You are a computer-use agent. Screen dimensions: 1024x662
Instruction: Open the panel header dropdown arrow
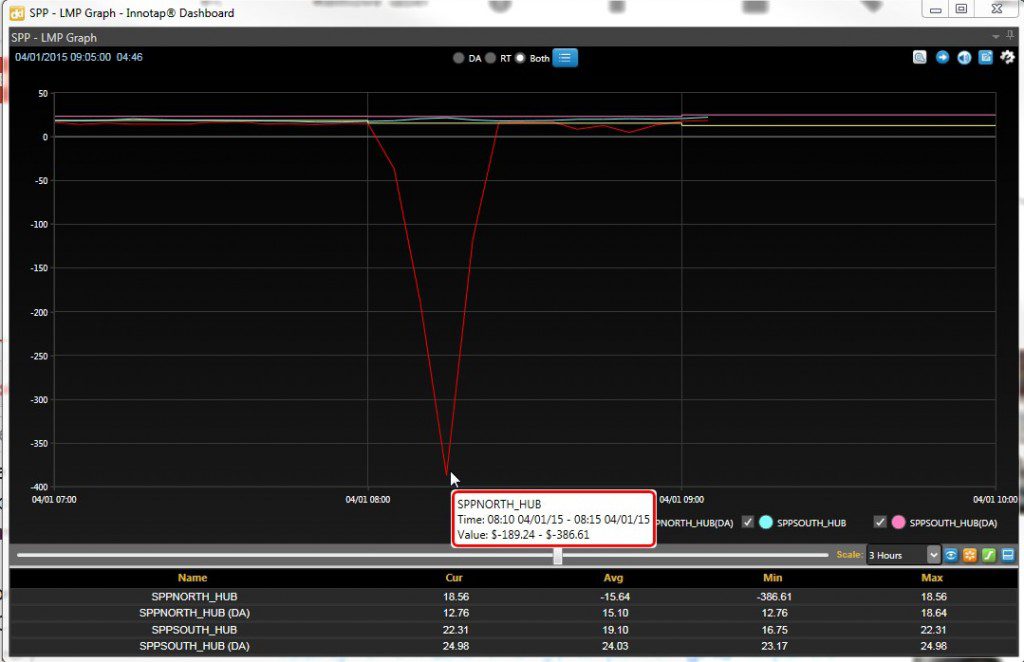point(996,37)
